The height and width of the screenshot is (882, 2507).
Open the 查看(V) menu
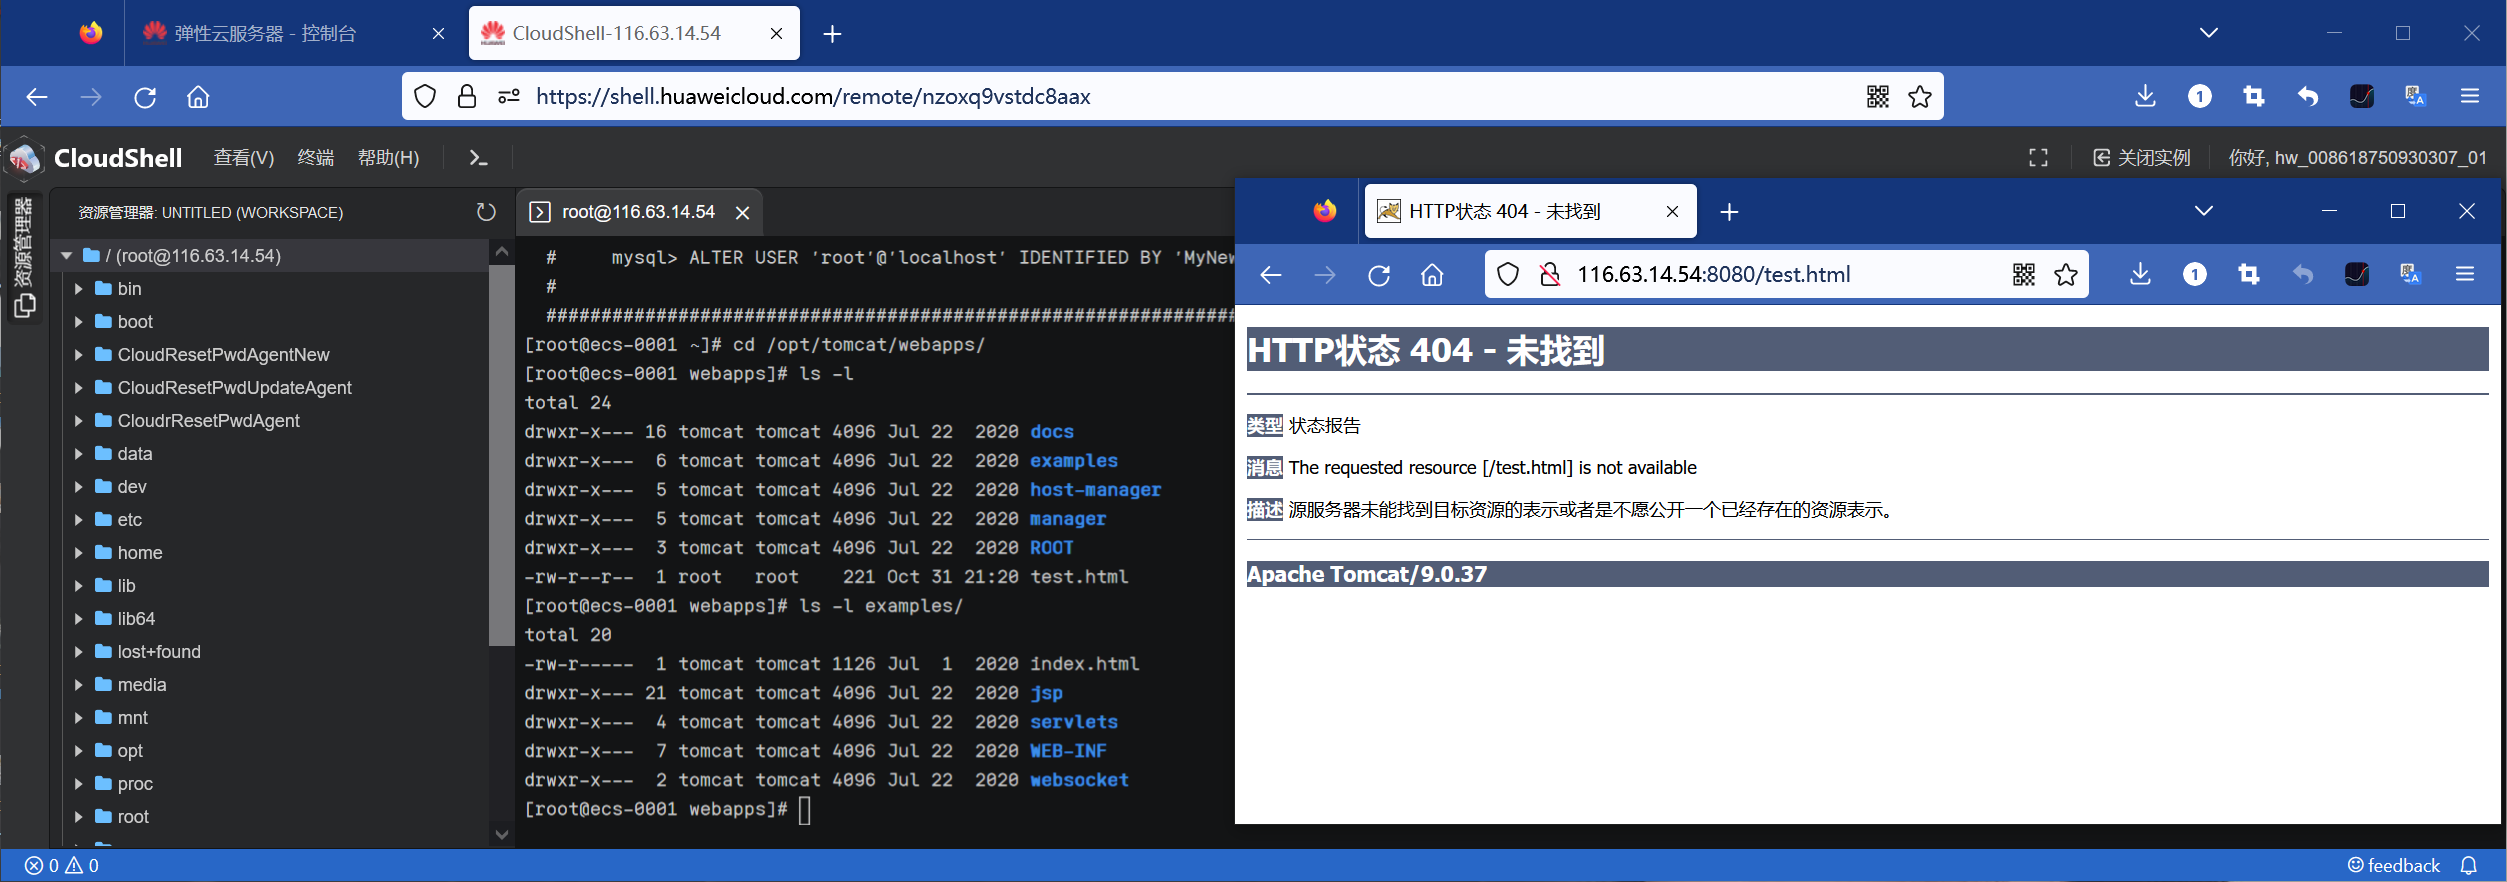click(244, 158)
